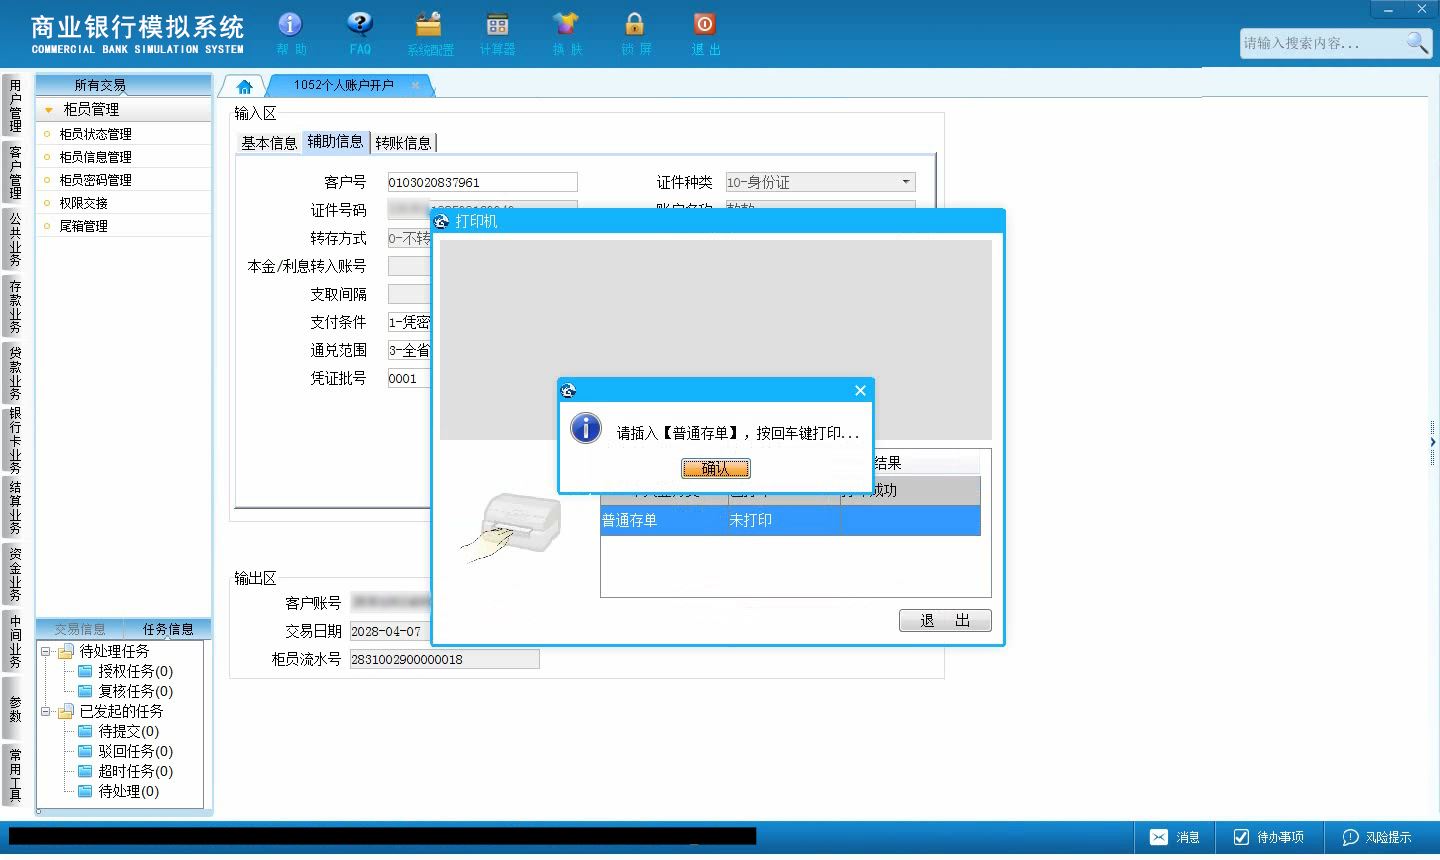Click the 所有交易 panel header

click(x=123, y=85)
